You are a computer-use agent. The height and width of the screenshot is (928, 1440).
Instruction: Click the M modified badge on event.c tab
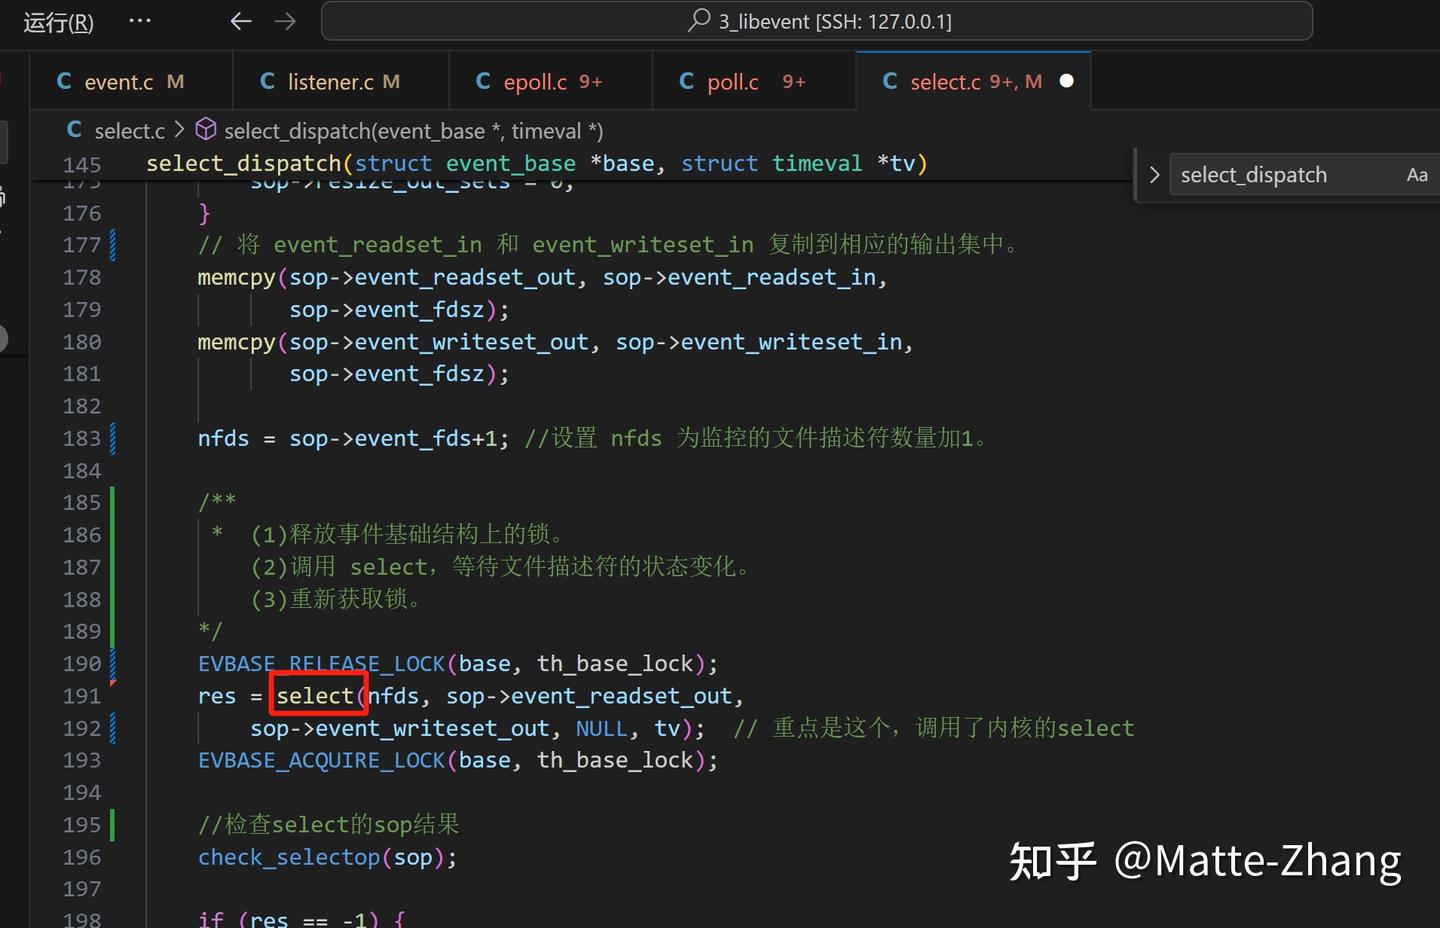[175, 81]
